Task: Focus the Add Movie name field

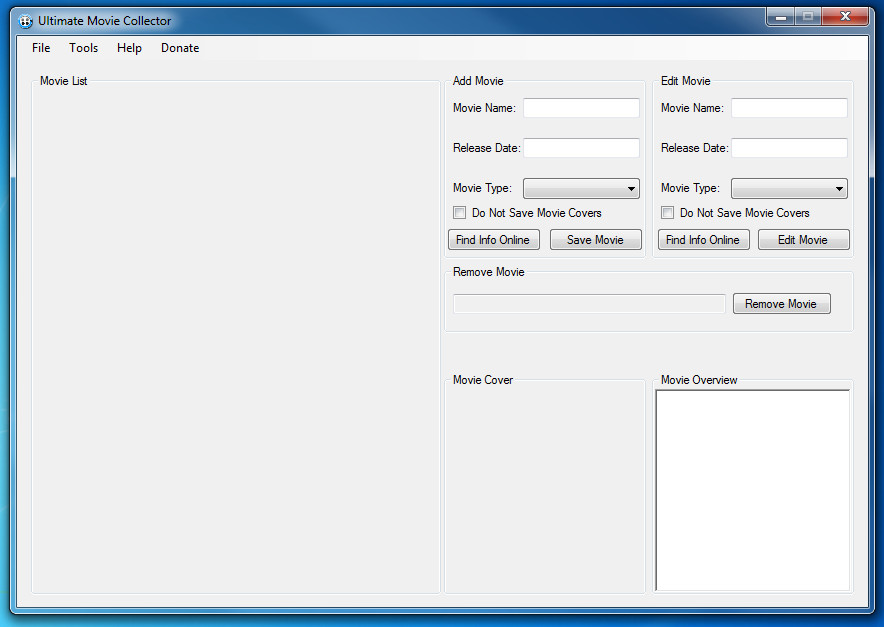Action: [x=581, y=108]
